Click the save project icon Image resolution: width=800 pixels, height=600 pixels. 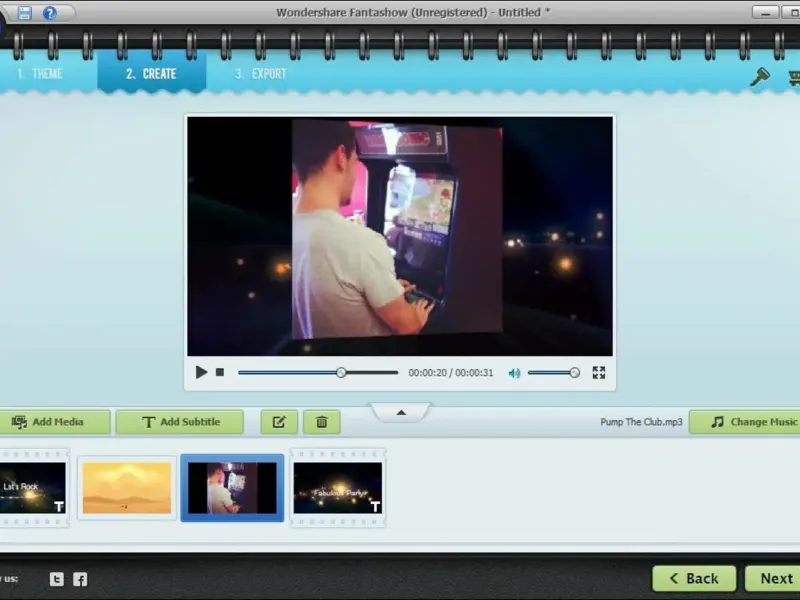tap(24, 13)
